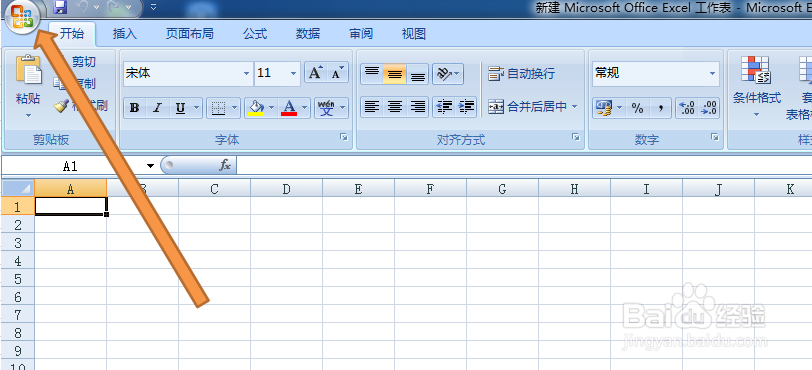Open the borders dropdown arrow
Viewport: 812px width, 370px height.
pos(235,108)
